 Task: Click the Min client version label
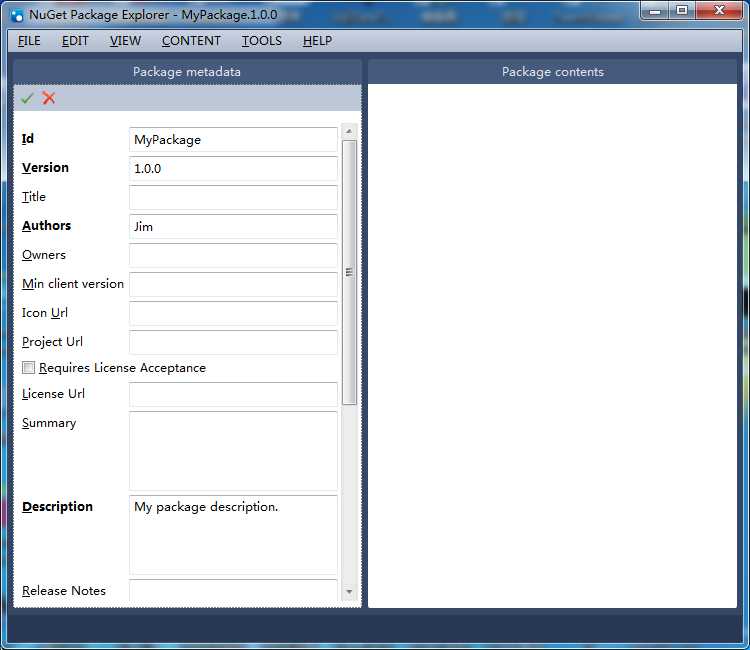(73, 284)
